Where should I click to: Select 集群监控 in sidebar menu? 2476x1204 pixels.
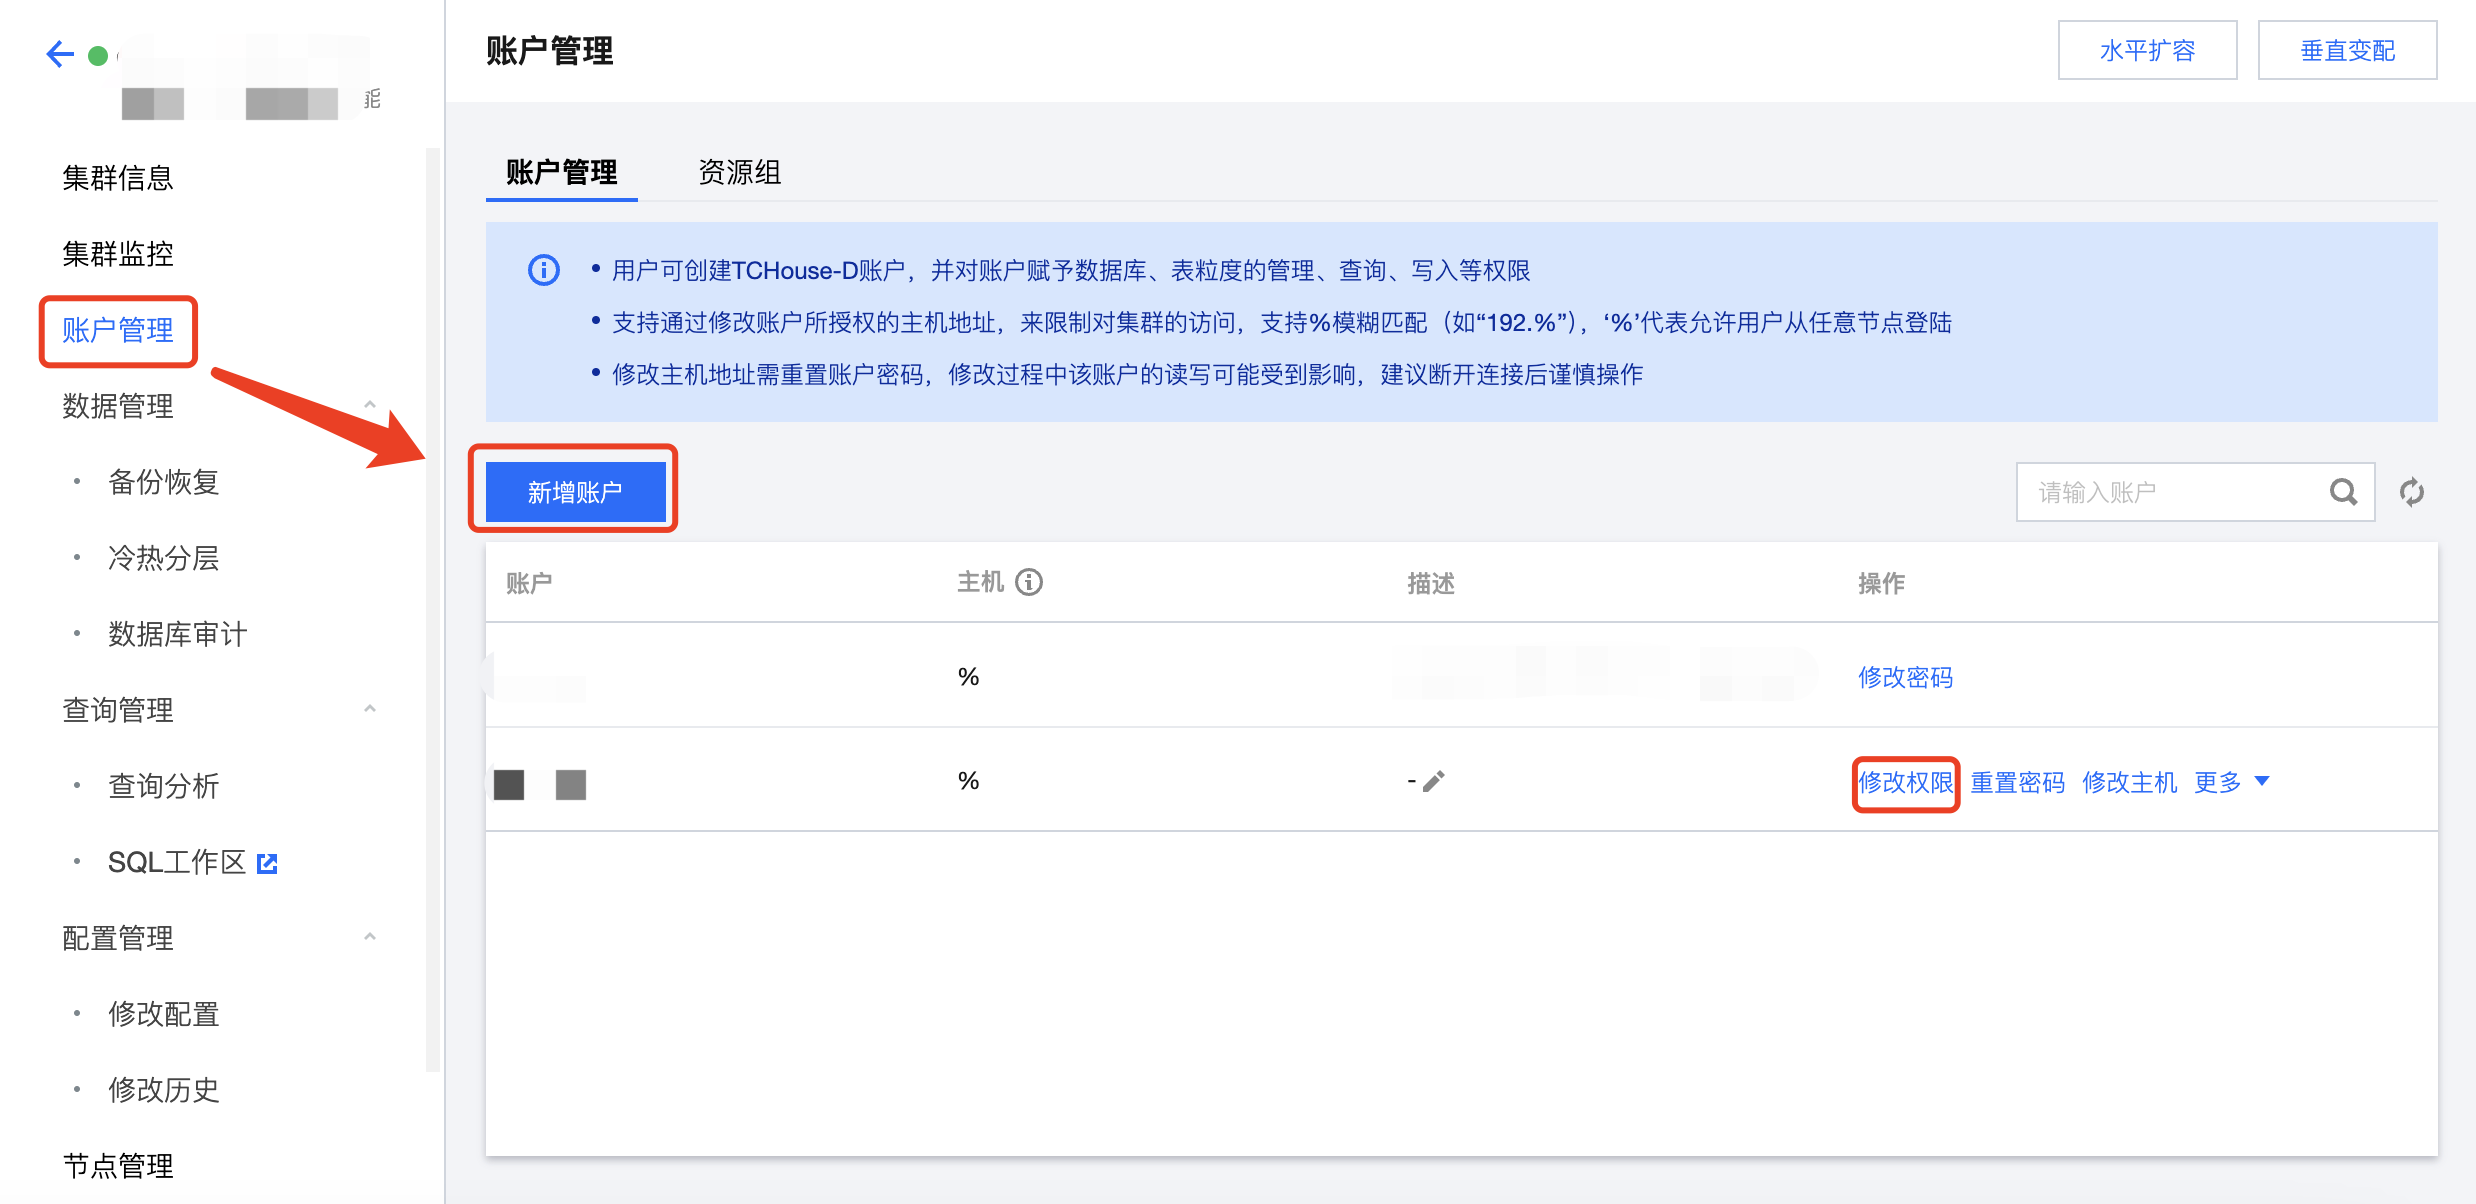point(118,254)
